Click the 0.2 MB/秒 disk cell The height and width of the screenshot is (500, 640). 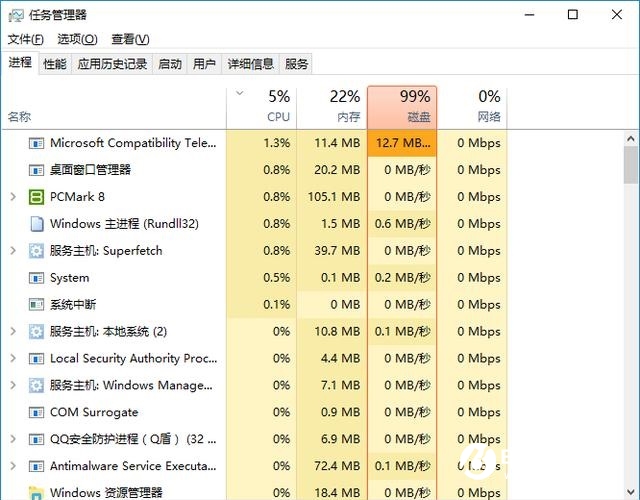[x=402, y=278]
